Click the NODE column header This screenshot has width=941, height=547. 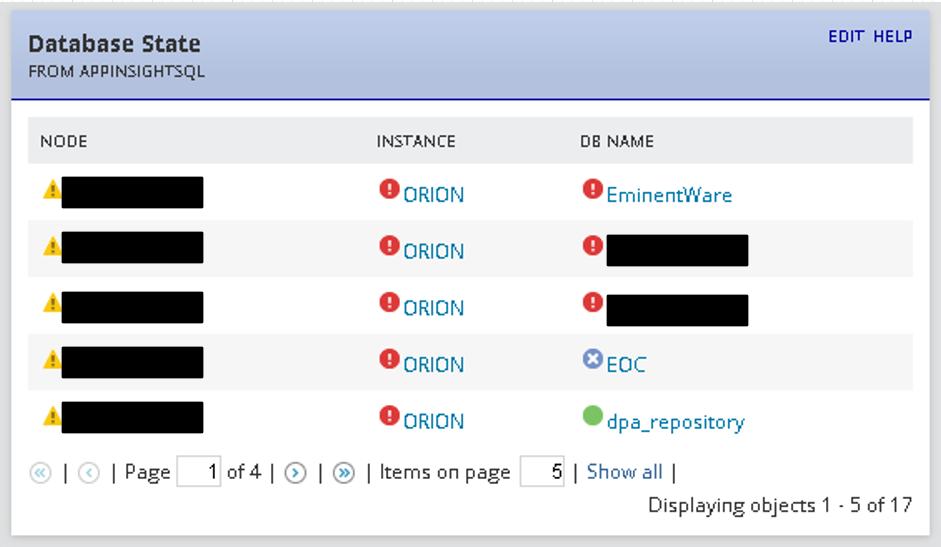coord(64,141)
